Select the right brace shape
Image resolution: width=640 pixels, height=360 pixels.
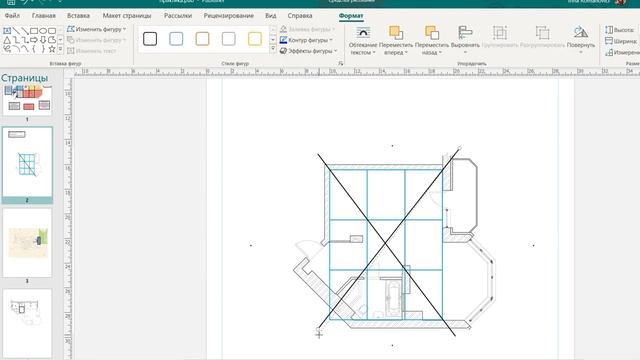point(43,49)
